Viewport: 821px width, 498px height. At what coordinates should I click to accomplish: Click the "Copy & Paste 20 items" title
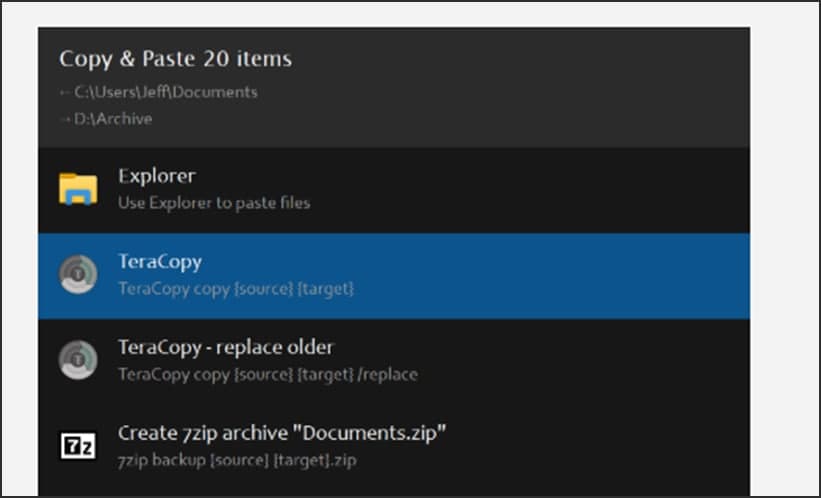176,58
